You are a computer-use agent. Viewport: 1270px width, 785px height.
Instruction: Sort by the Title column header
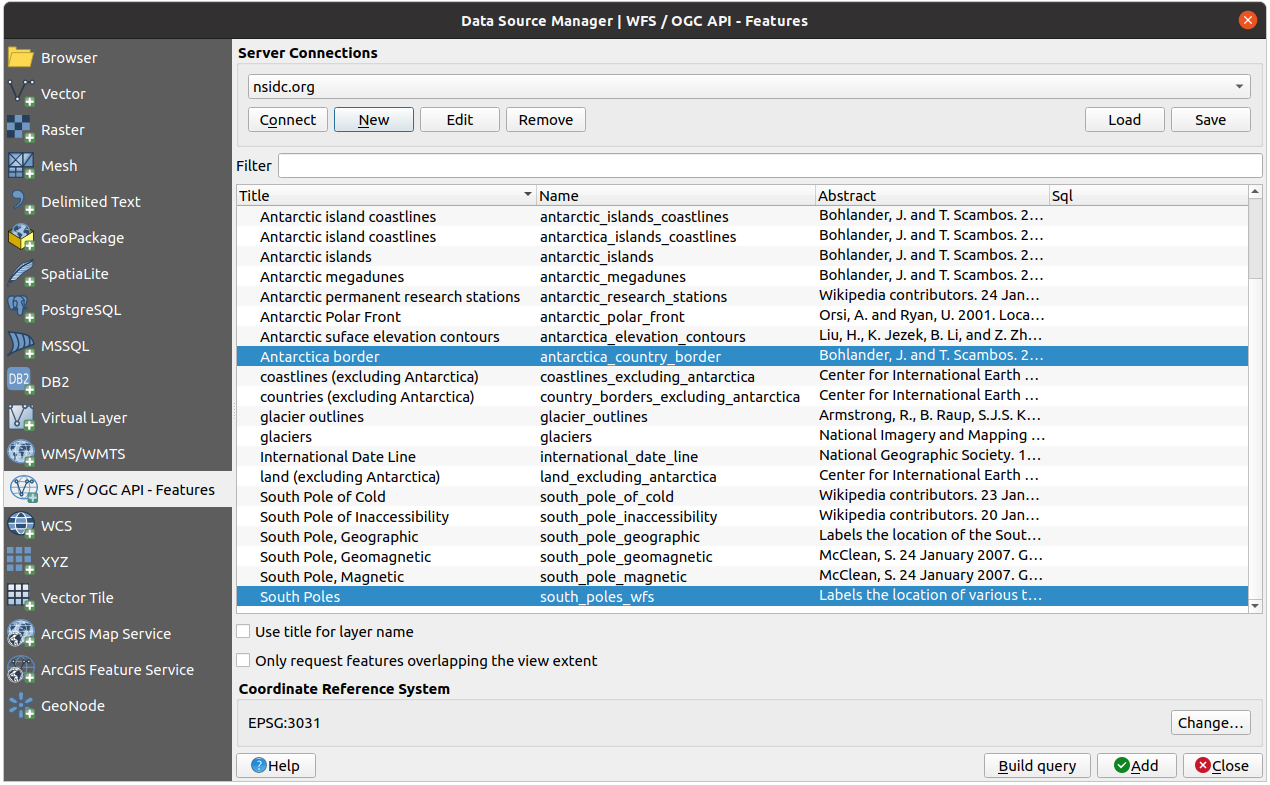pos(385,196)
